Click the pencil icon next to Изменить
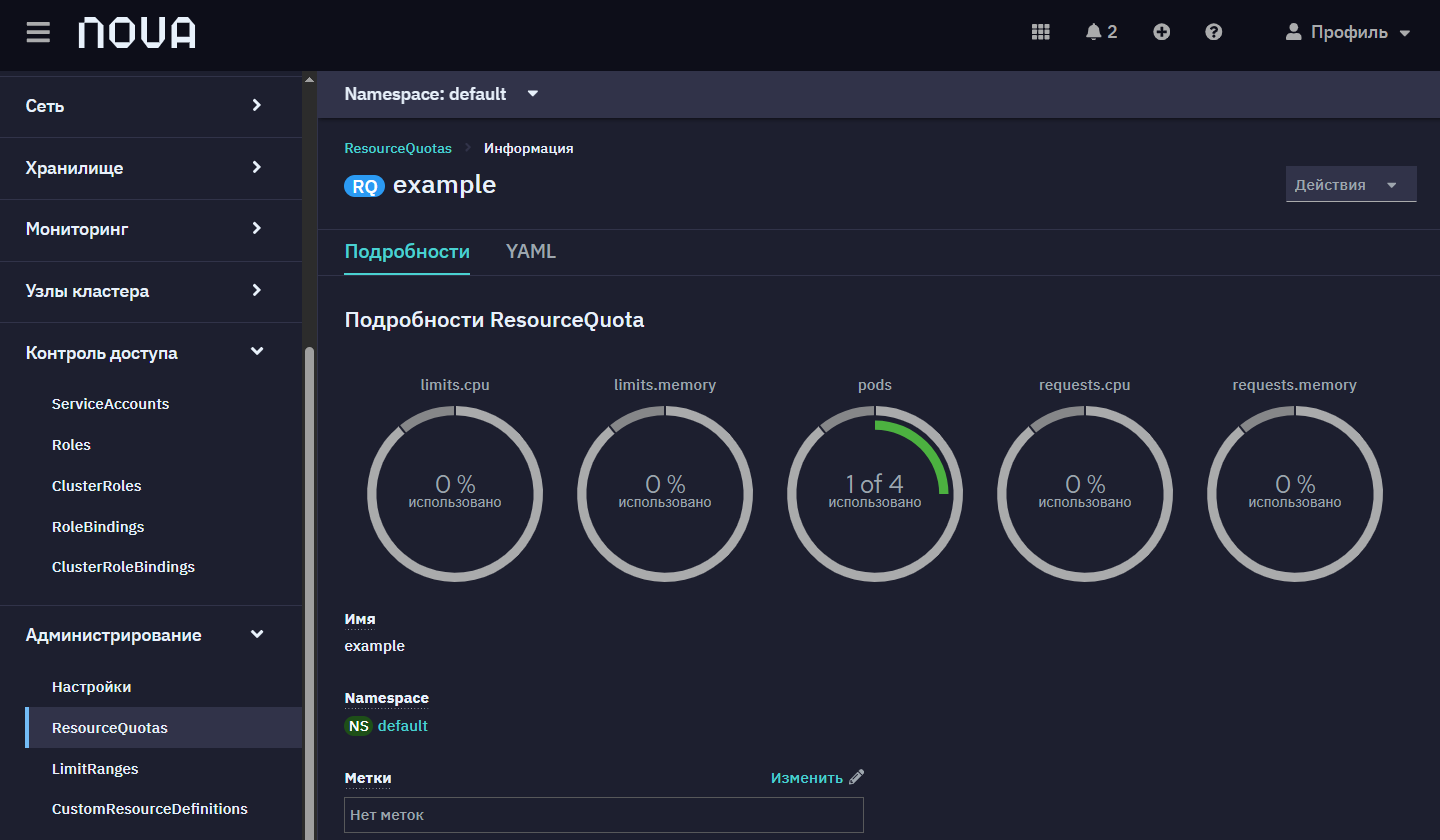The image size is (1440, 840). click(x=856, y=777)
